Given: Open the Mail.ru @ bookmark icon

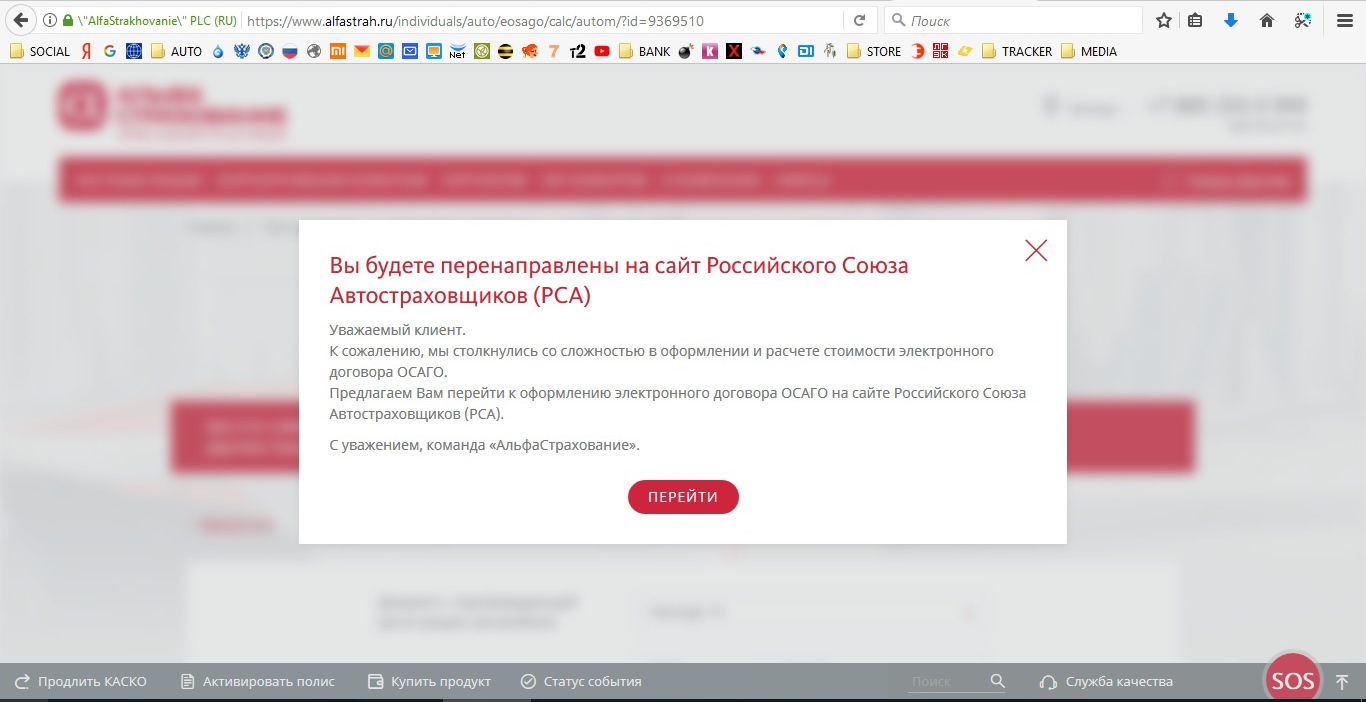Looking at the screenshot, I should (386, 51).
